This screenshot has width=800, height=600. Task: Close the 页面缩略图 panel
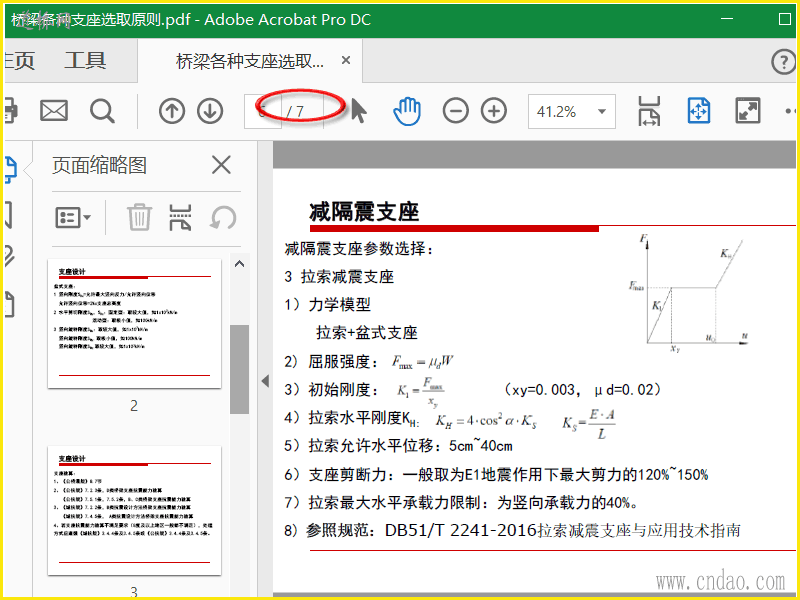221,165
